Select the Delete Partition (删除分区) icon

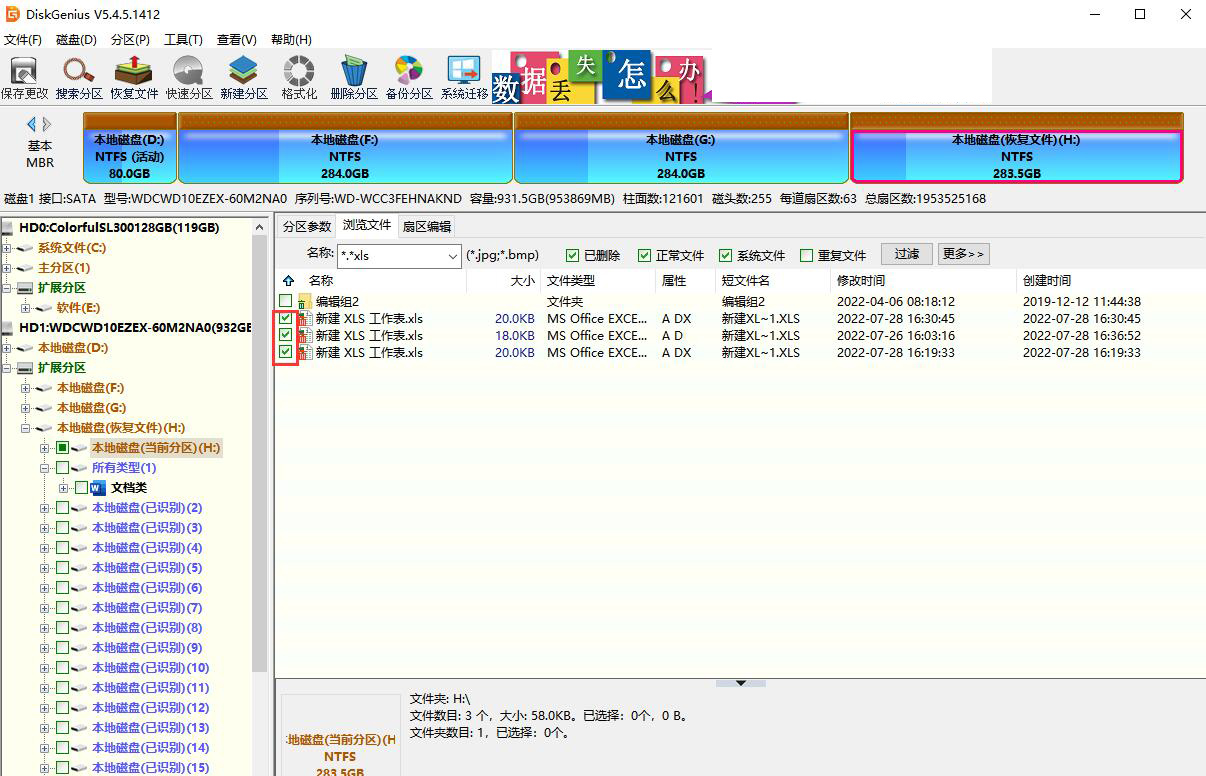354,78
